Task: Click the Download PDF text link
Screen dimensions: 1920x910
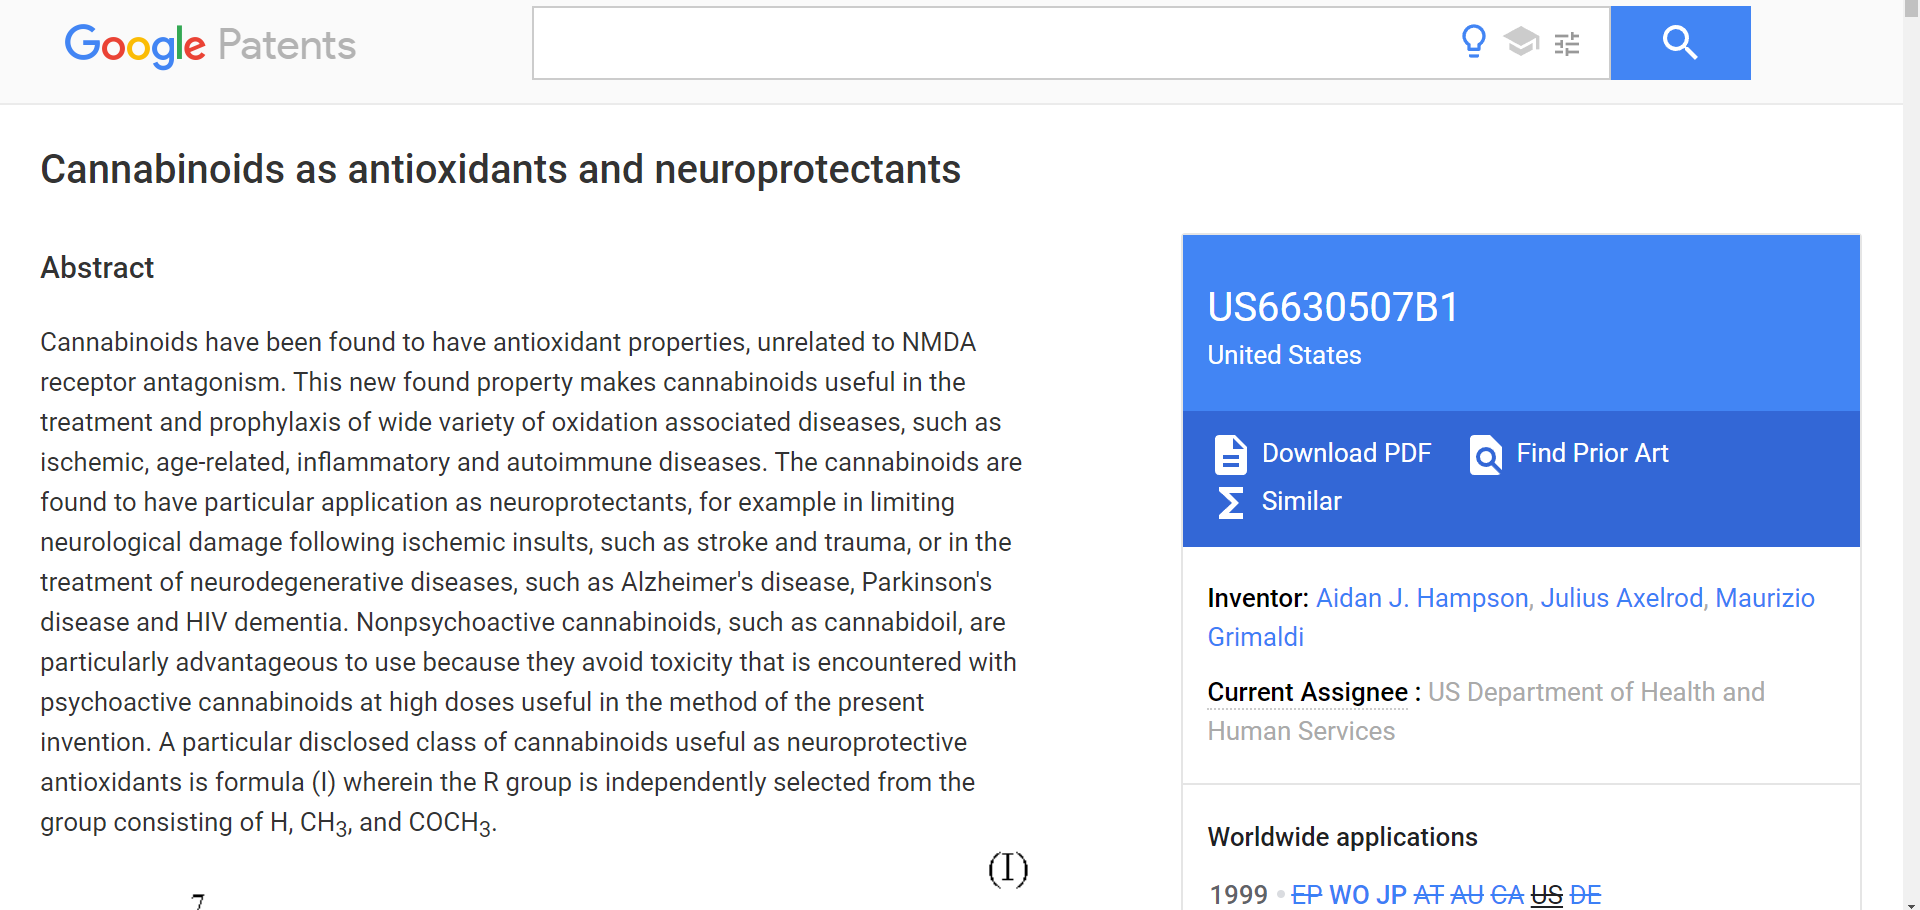Action: (x=1346, y=453)
